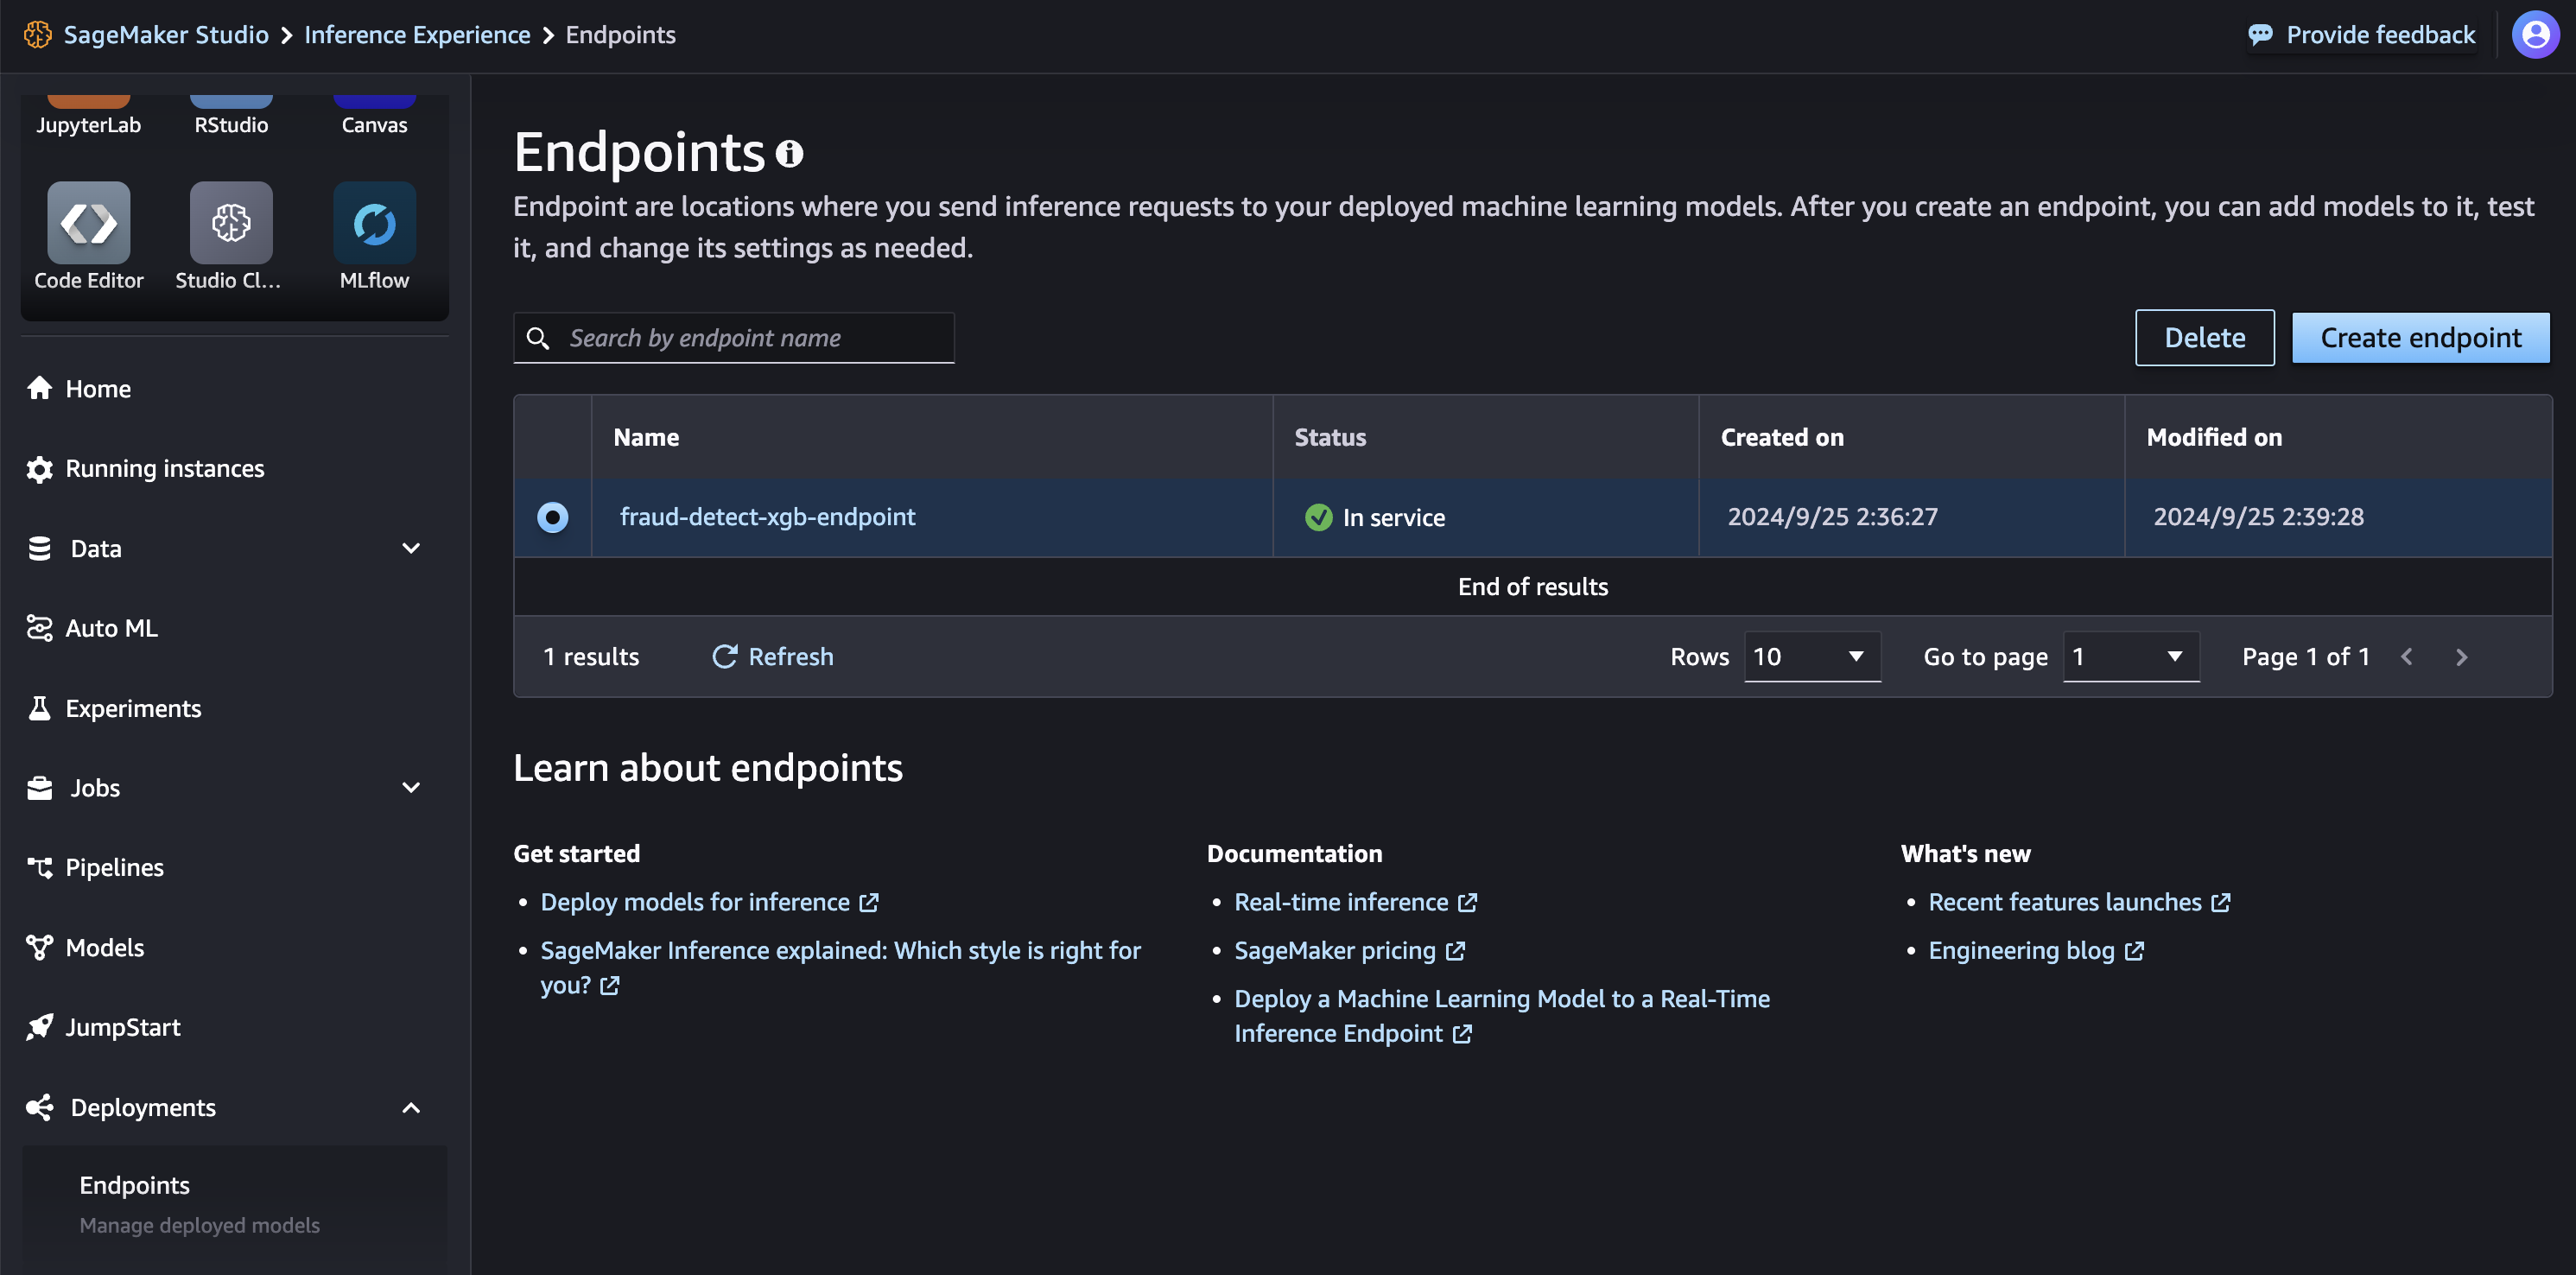Viewport: 2576px width, 1275px height.
Task: Collapse the Deployments section
Action: pyautogui.click(x=410, y=1107)
